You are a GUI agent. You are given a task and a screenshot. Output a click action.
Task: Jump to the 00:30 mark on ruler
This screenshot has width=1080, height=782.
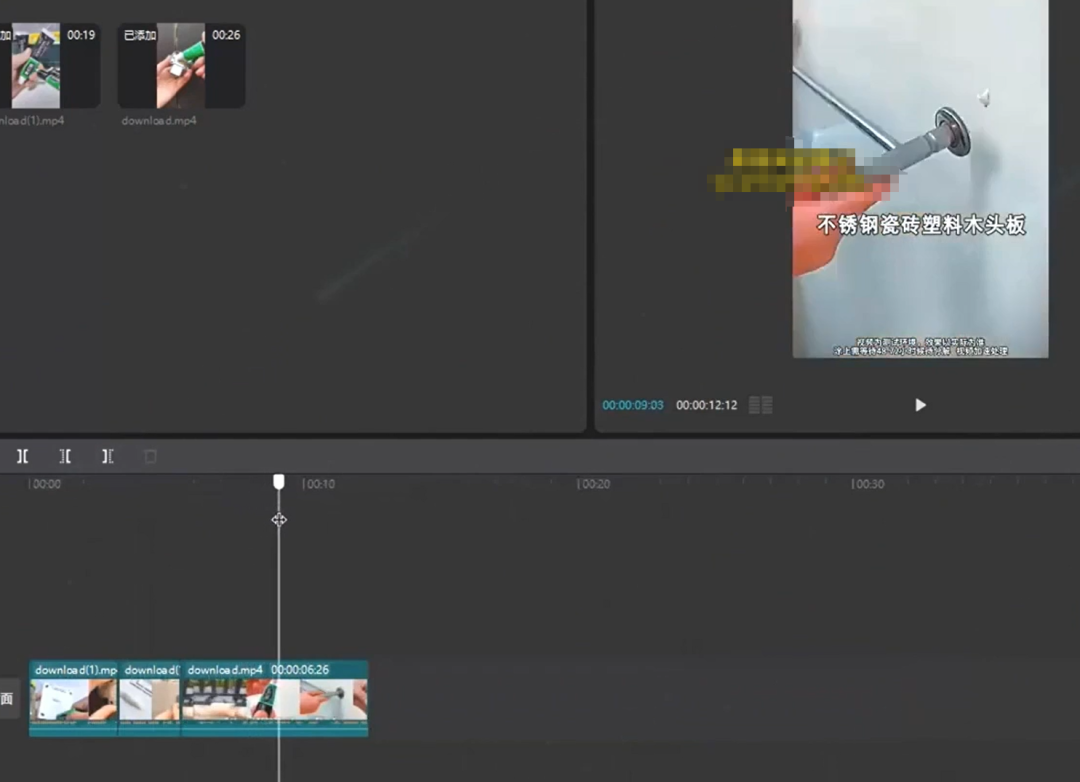point(867,484)
